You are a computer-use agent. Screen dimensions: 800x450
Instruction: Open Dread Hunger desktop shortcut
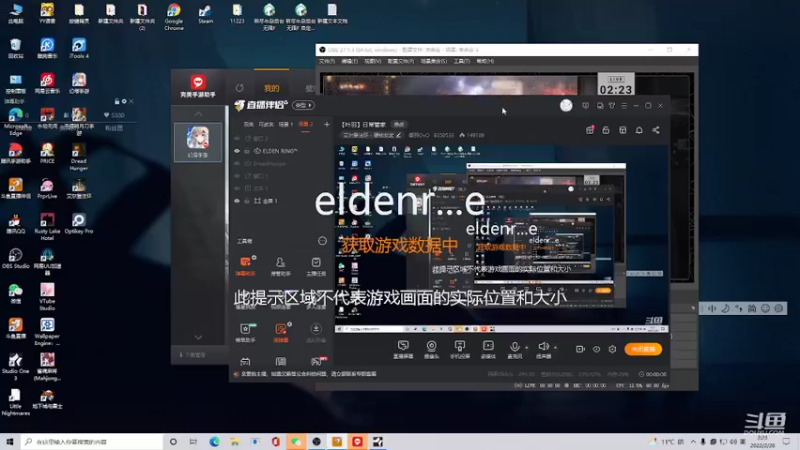coord(79,157)
